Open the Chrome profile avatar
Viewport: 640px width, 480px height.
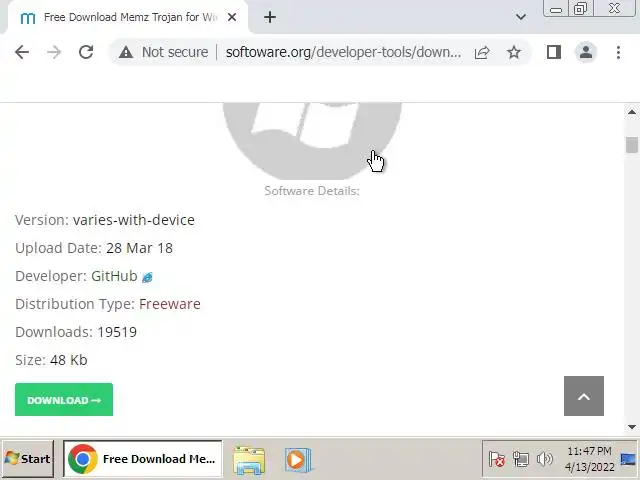pos(586,52)
